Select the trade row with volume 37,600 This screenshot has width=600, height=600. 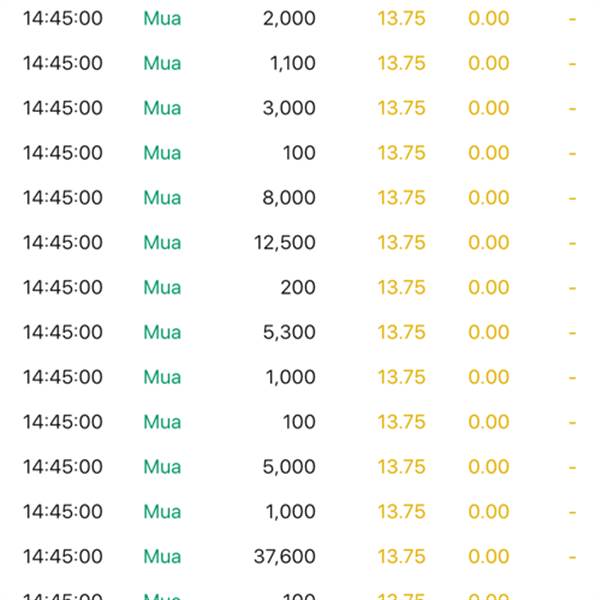(x=300, y=556)
